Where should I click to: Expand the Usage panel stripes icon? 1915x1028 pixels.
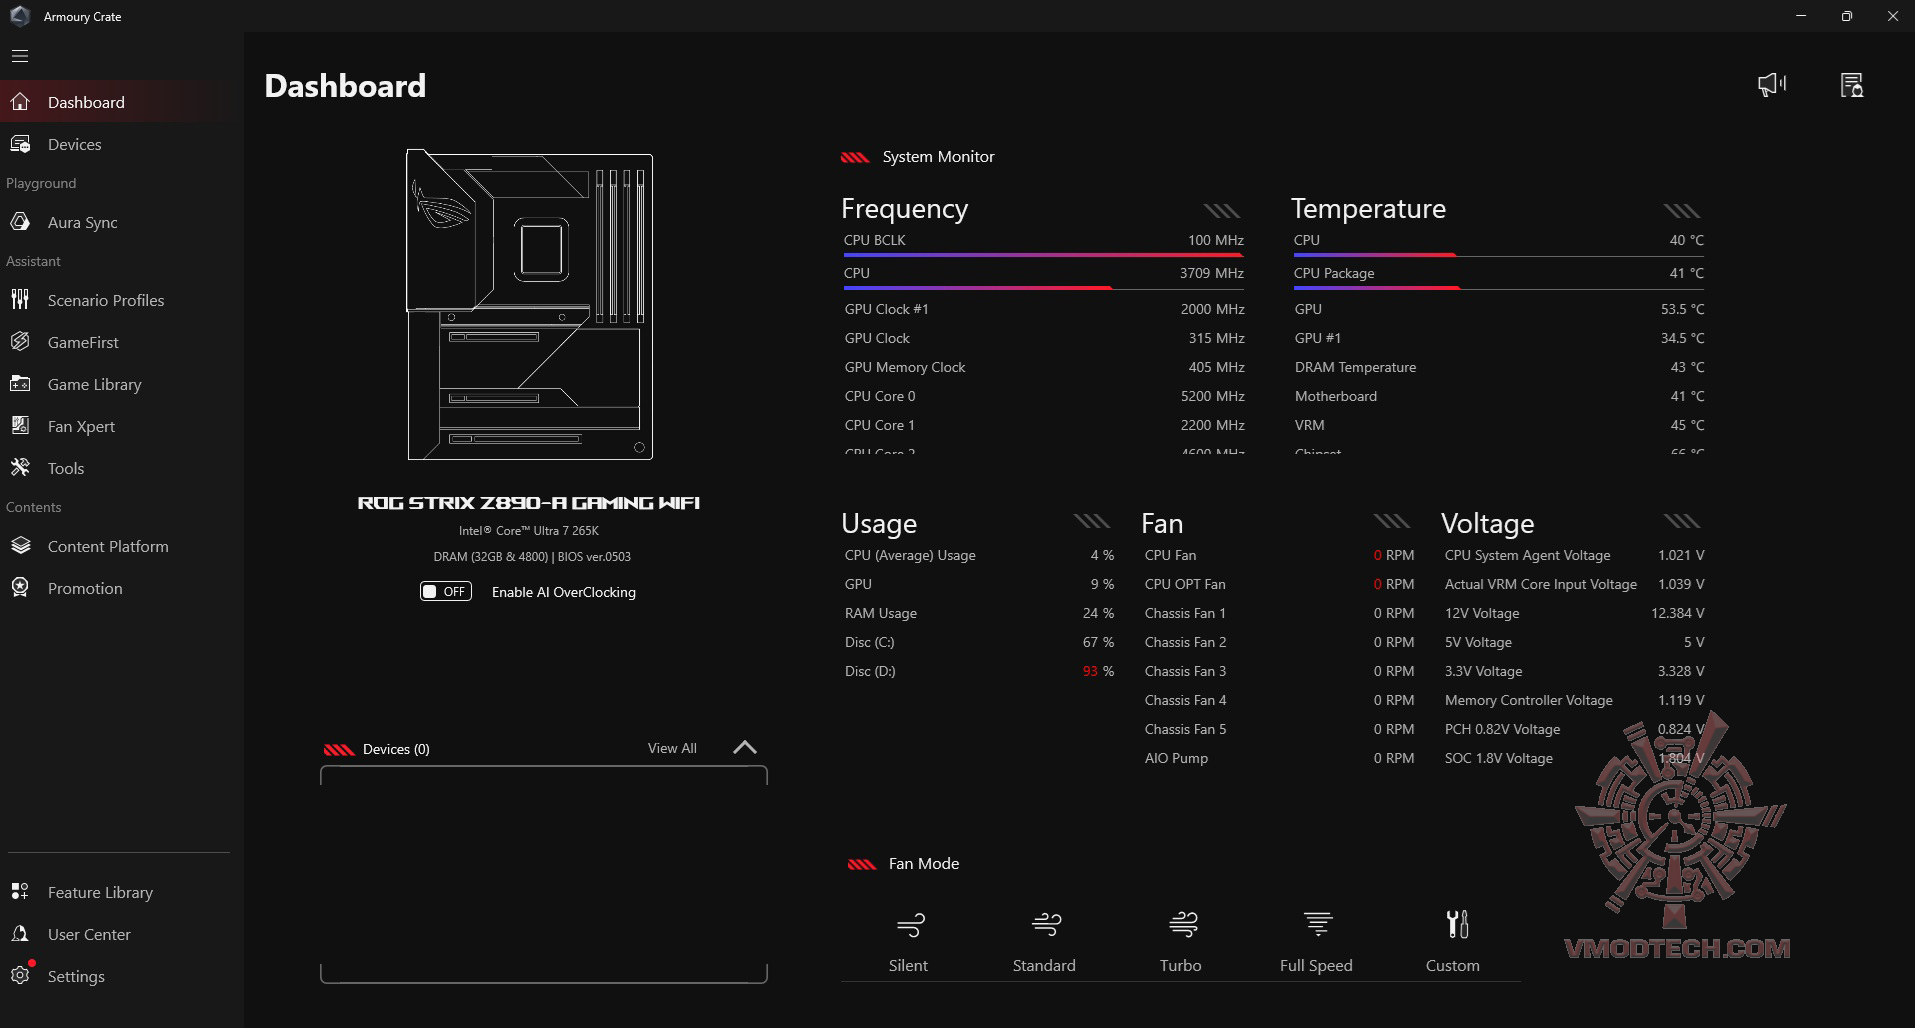1092,522
